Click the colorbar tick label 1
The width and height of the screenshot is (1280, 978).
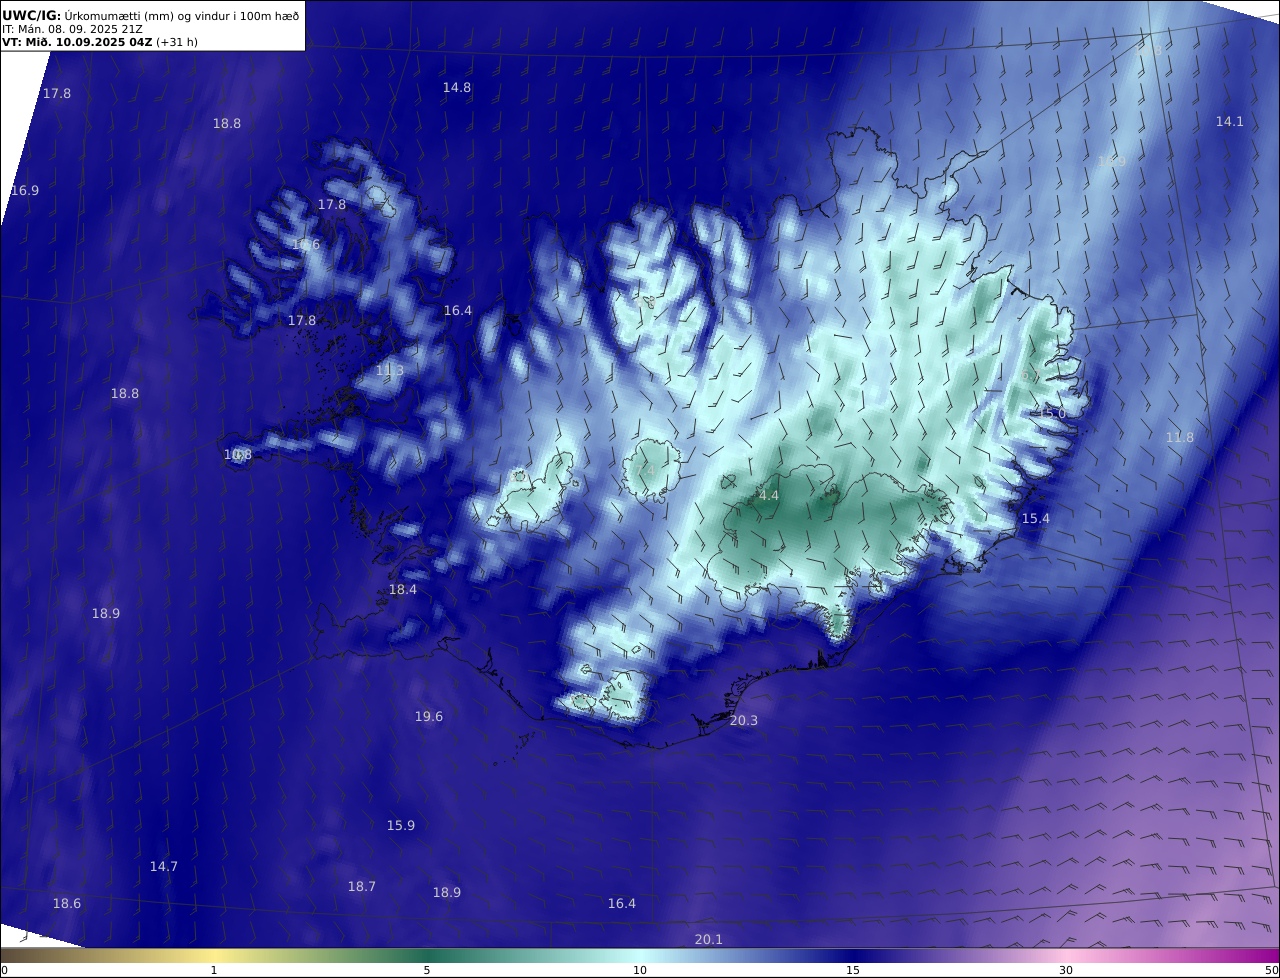click(214, 970)
